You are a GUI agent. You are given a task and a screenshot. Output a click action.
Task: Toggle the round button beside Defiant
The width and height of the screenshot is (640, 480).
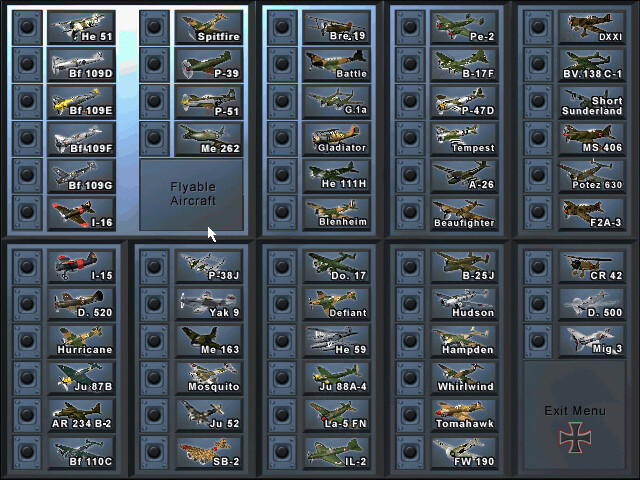[x=282, y=304]
